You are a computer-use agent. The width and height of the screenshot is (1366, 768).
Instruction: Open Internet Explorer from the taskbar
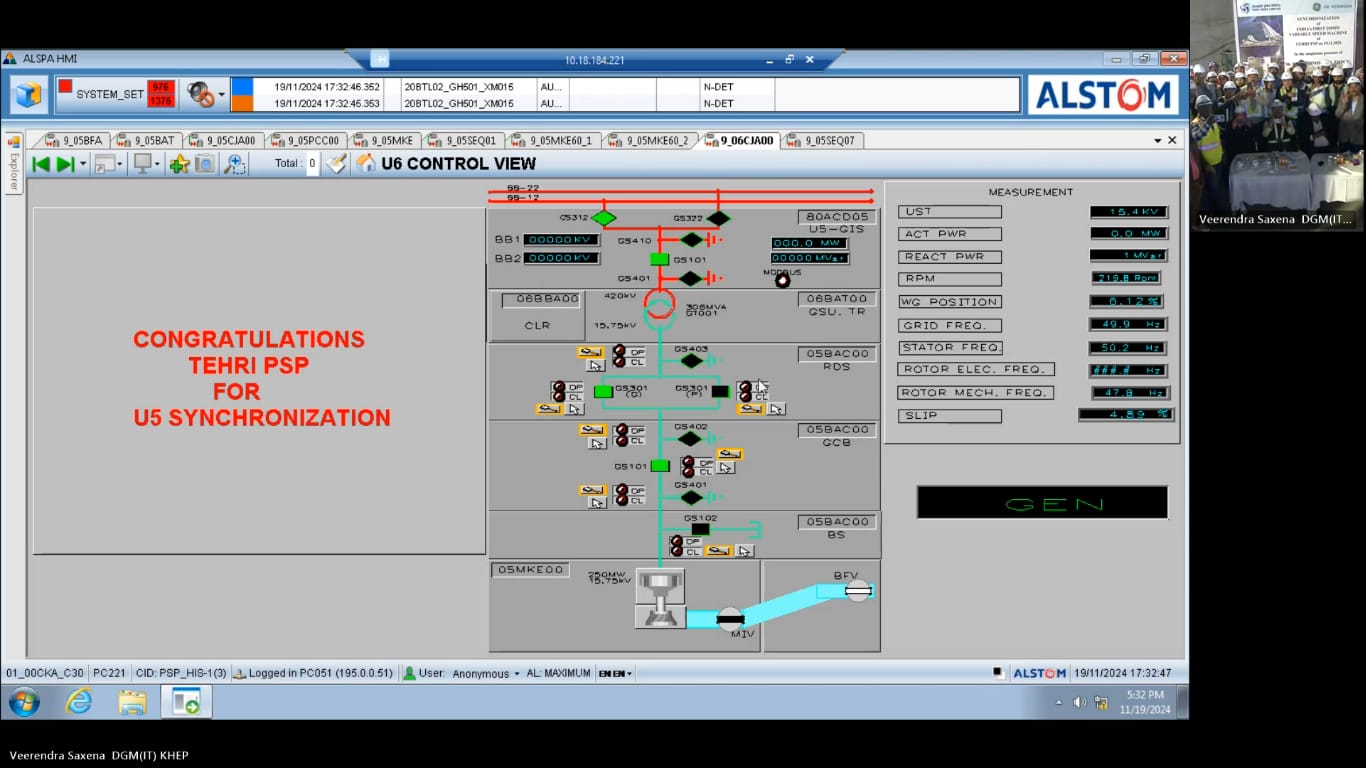click(x=78, y=703)
